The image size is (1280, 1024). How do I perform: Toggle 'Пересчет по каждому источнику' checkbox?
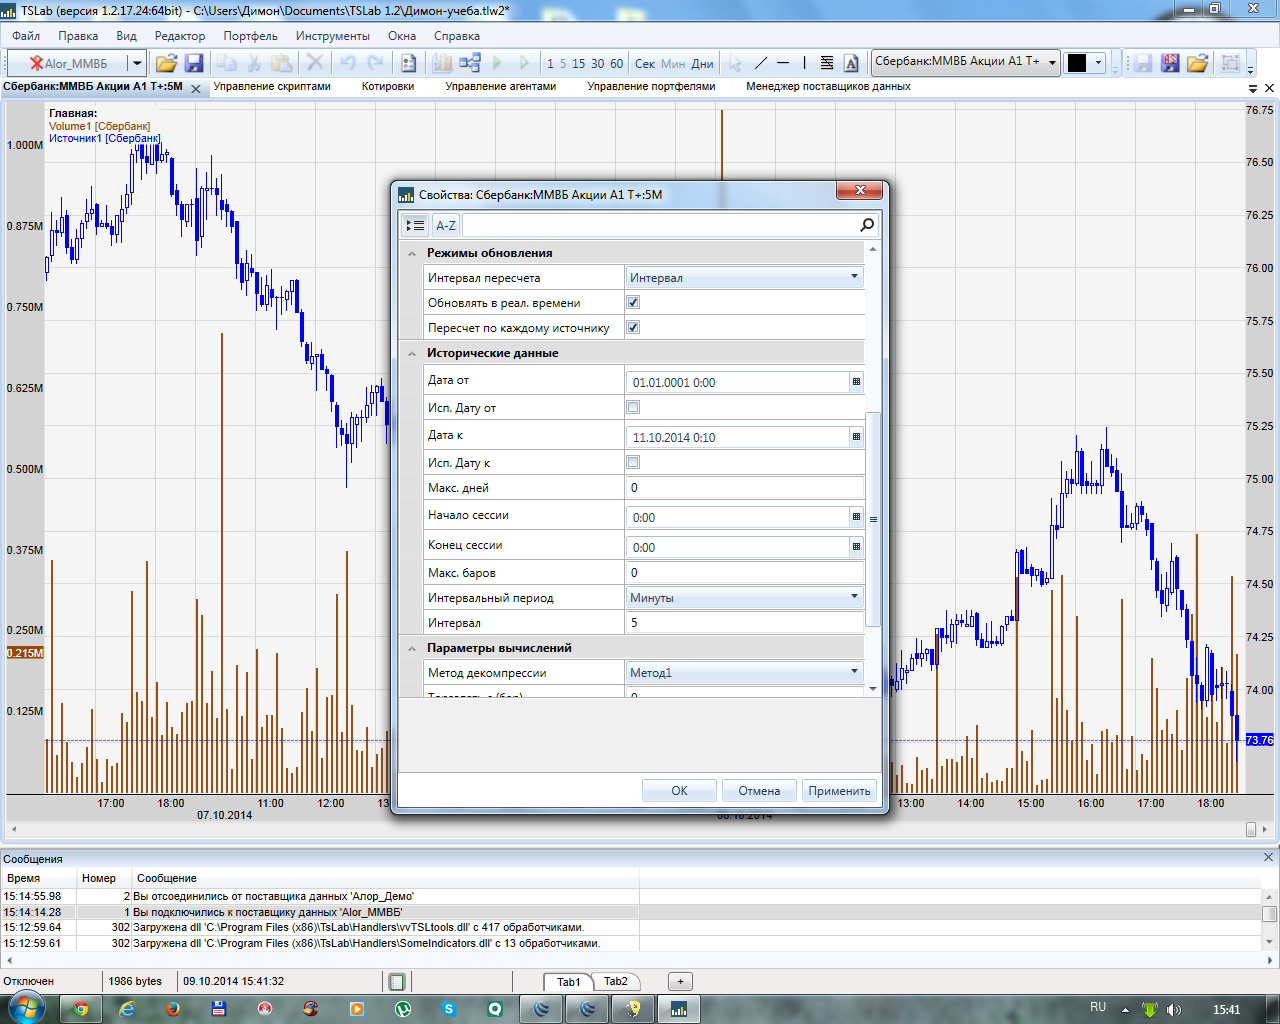point(633,327)
